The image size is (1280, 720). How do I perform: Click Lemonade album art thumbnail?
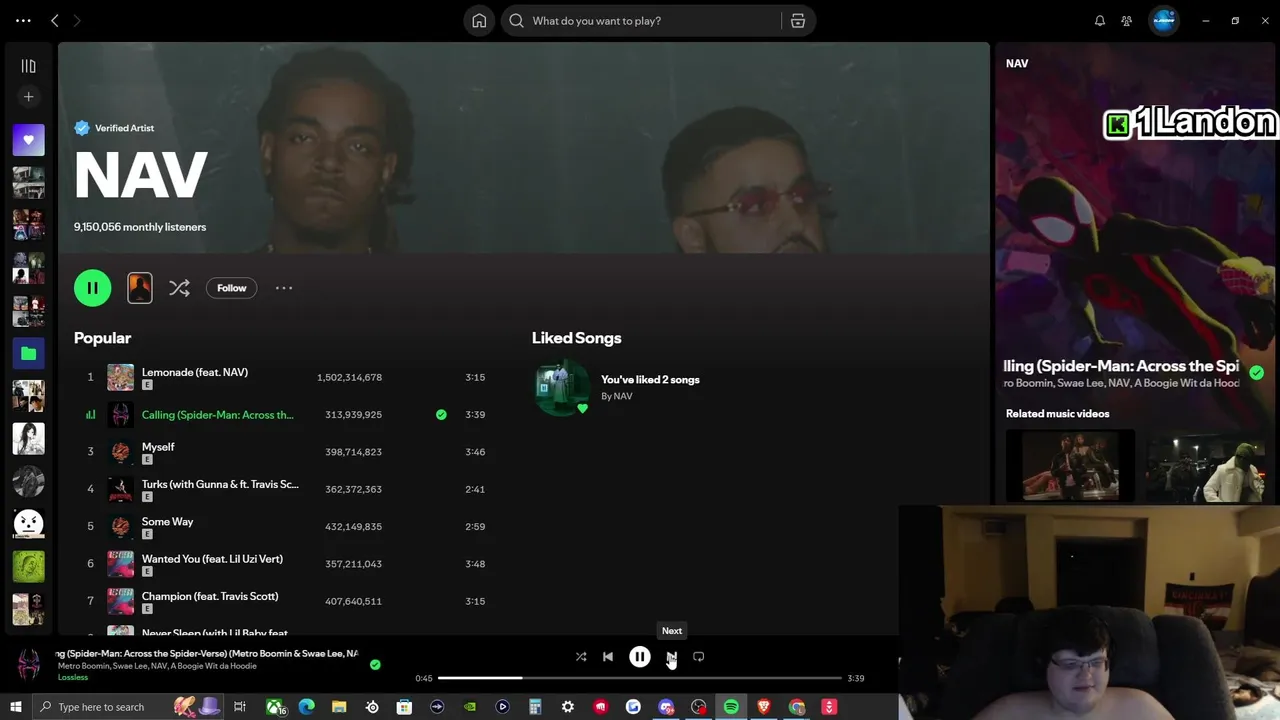(x=121, y=377)
